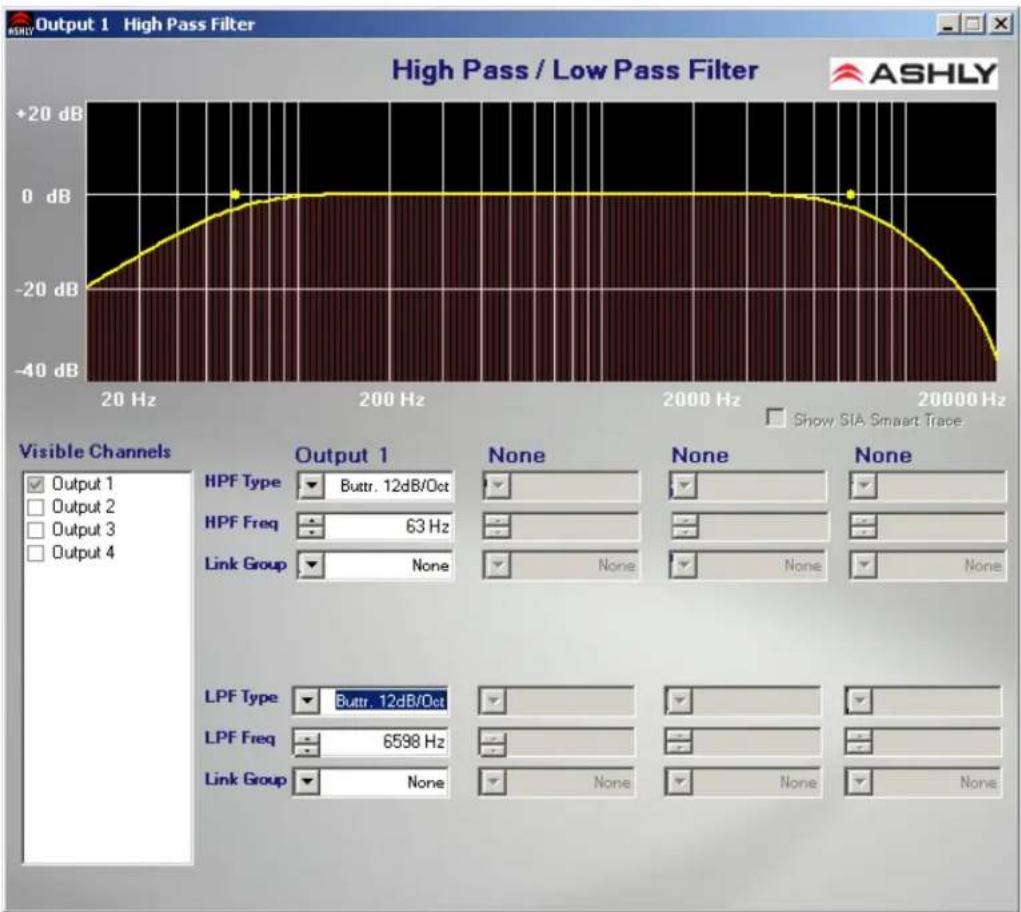Screen dimensions: 1021x912
Task: Open the Output 1 HPF Type dropdown
Action: (x=311, y=486)
